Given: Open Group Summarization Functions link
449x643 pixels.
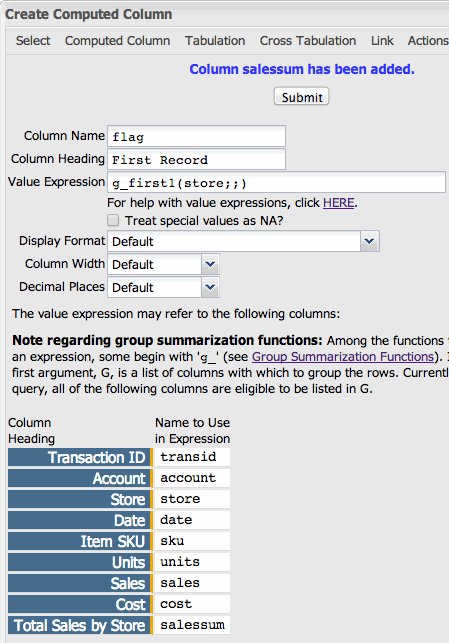Looking at the screenshot, I should point(343,357).
